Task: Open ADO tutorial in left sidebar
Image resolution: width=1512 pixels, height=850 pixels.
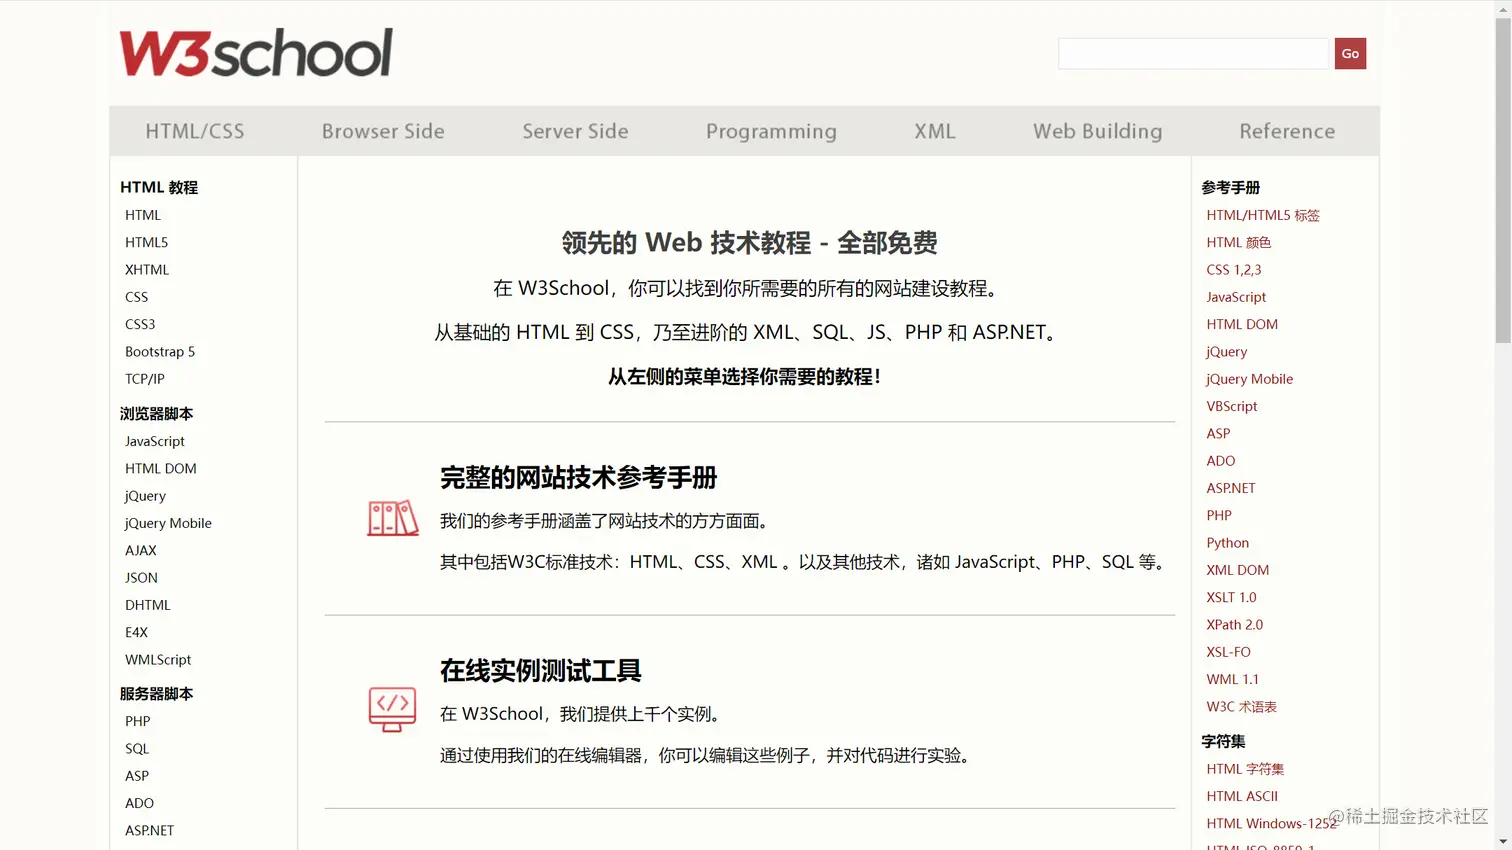Action: (139, 803)
